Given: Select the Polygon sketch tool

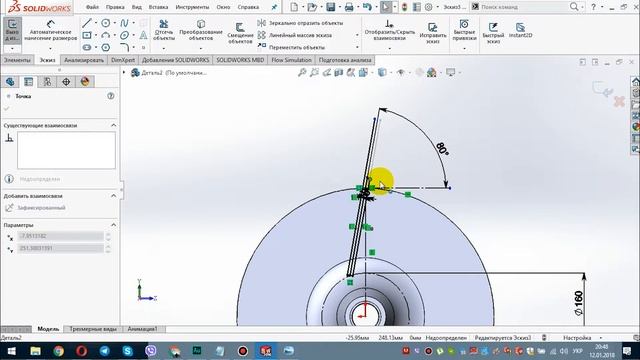Looking at the screenshot, I should (106, 47).
